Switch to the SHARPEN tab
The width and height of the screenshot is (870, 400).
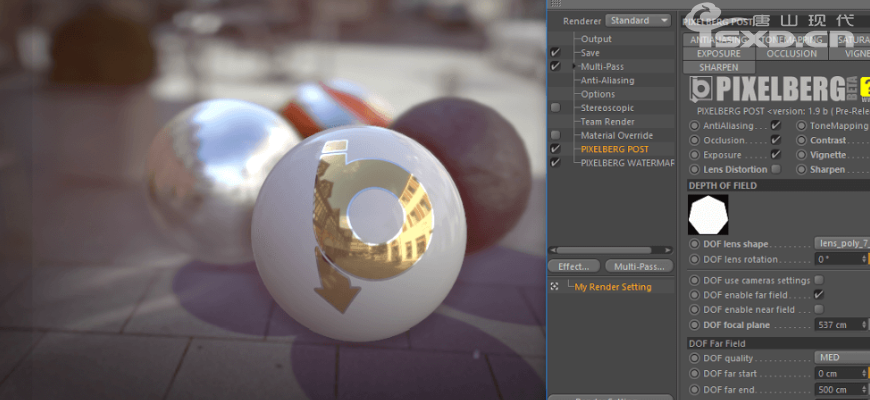(719, 67)
